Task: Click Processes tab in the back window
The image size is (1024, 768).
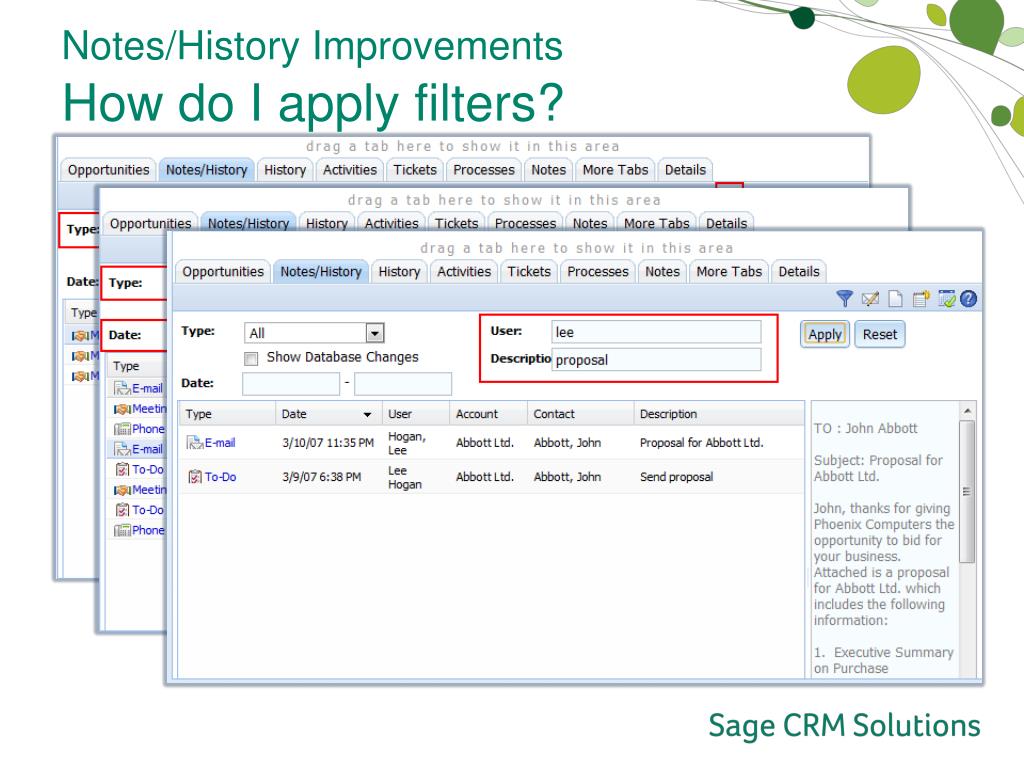Action: point(484,170)
